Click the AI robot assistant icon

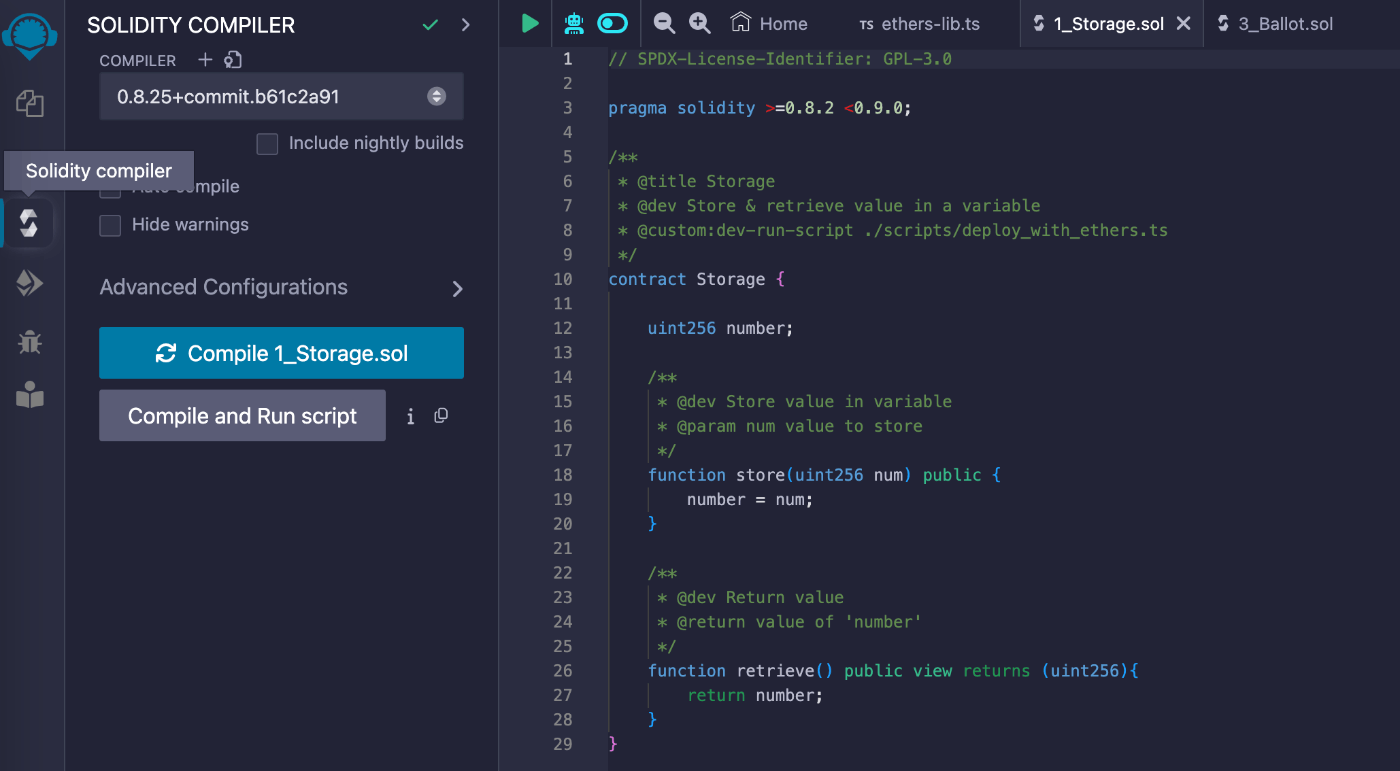click(x=574, y=23)
